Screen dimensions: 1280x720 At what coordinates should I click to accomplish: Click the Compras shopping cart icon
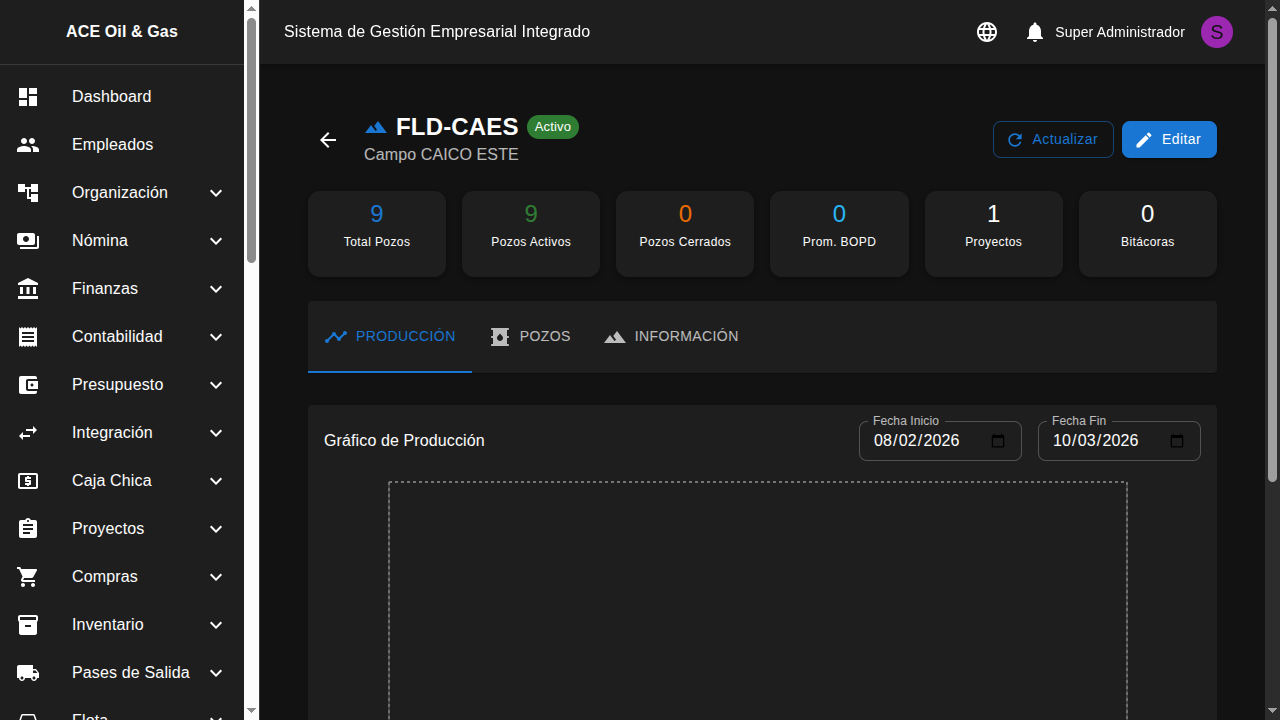tap(28, 577)
